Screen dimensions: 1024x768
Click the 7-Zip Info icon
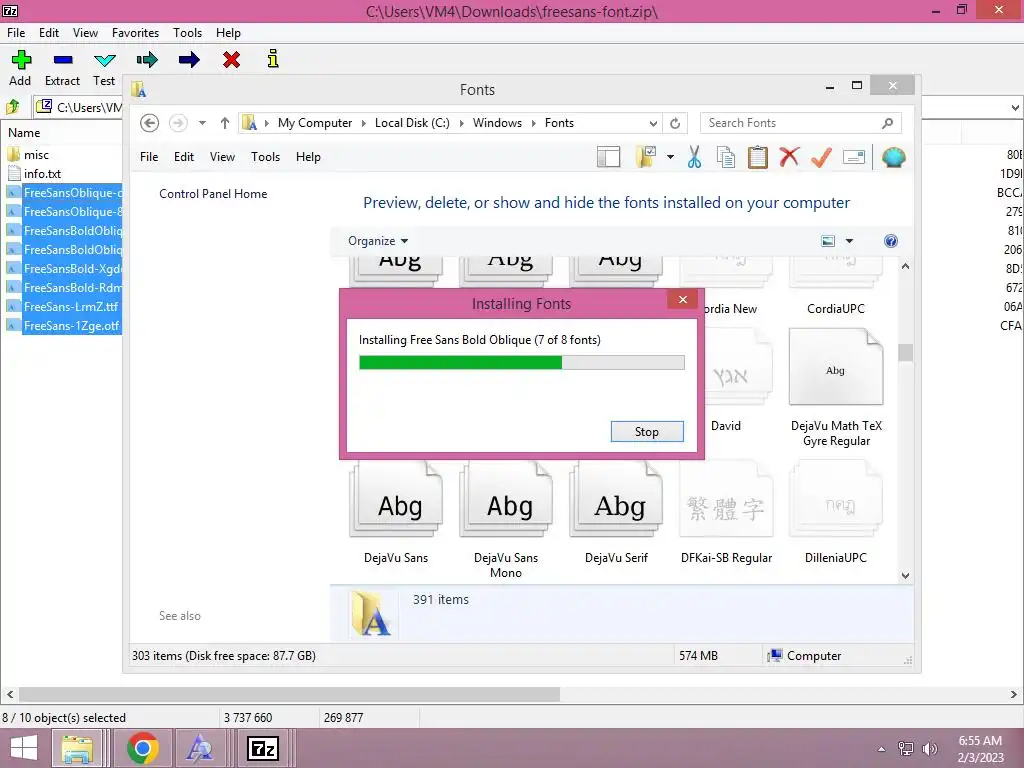coord(273,59)
